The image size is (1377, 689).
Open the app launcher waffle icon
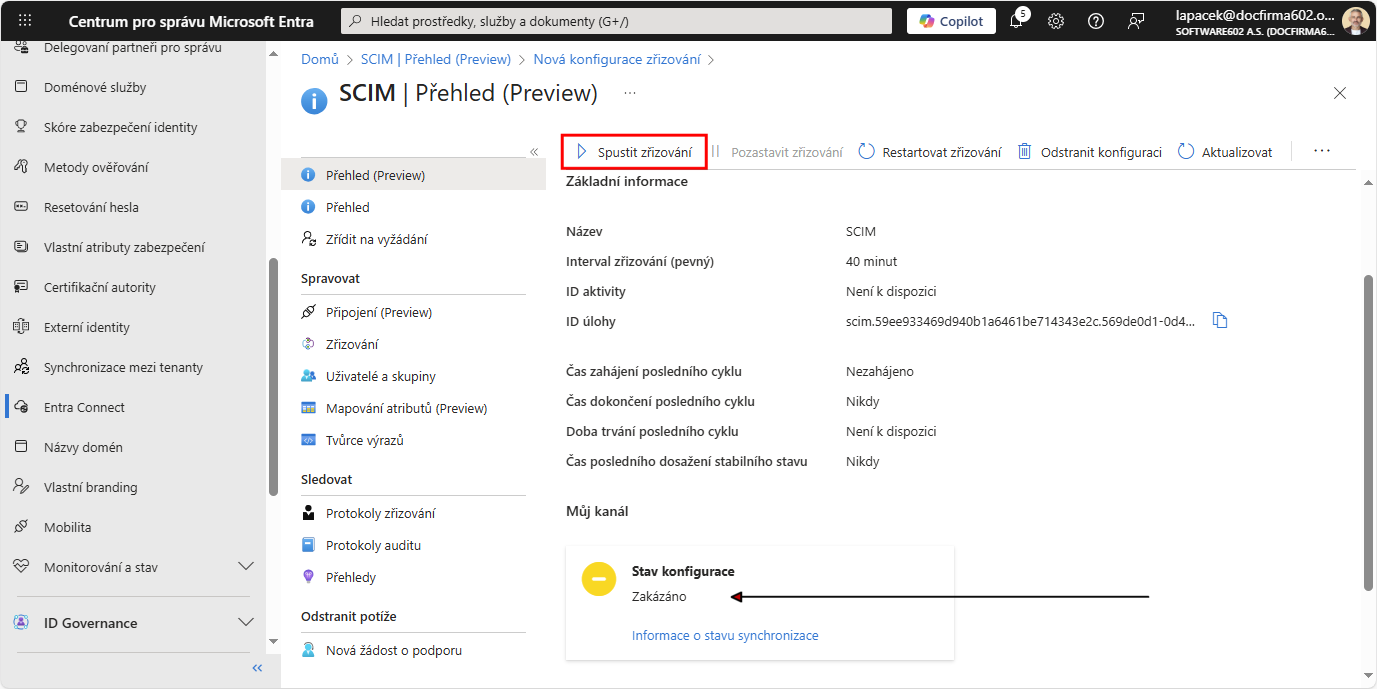25,21
